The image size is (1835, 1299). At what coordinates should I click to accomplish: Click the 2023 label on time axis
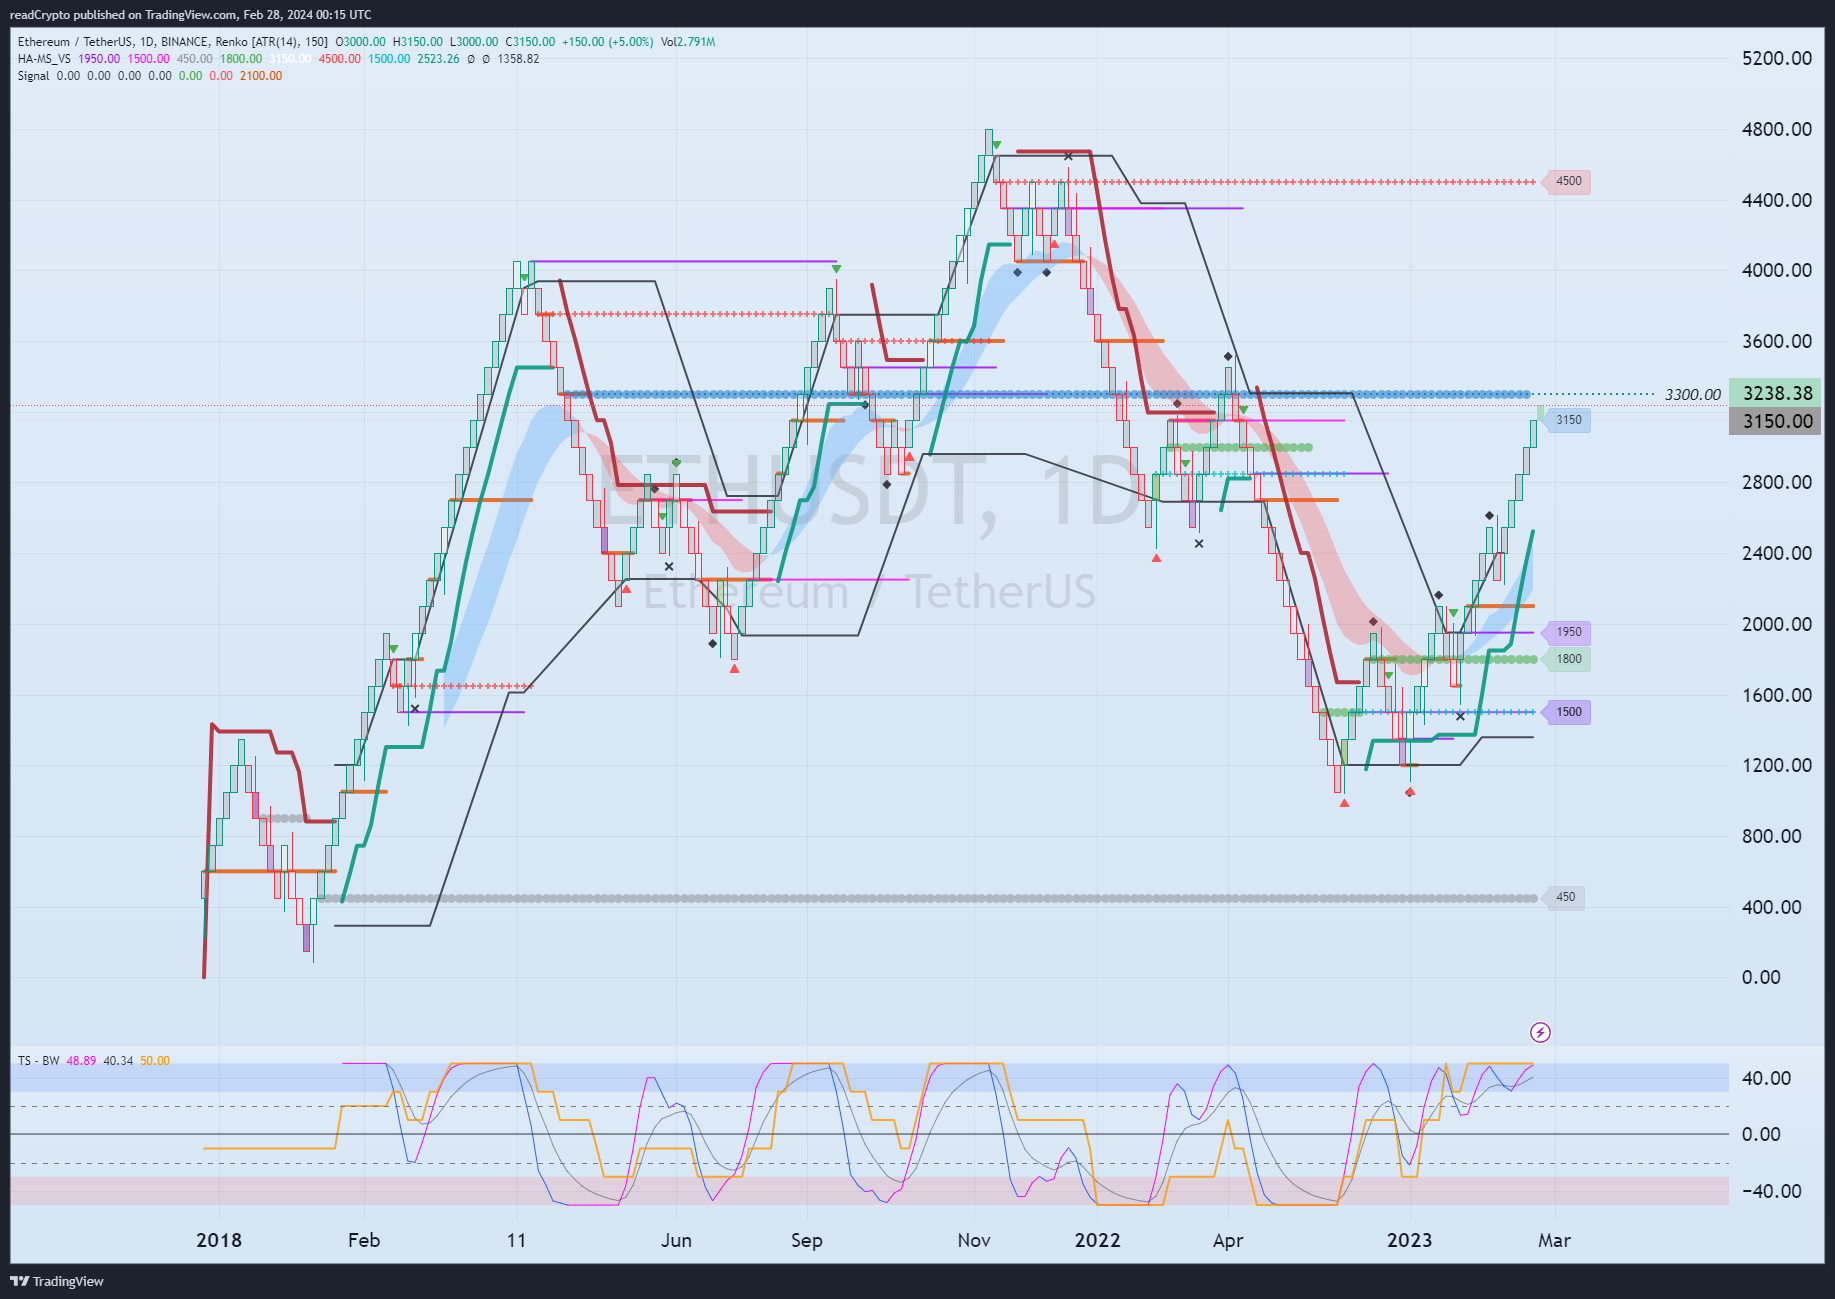[x=1409, y=1240]
